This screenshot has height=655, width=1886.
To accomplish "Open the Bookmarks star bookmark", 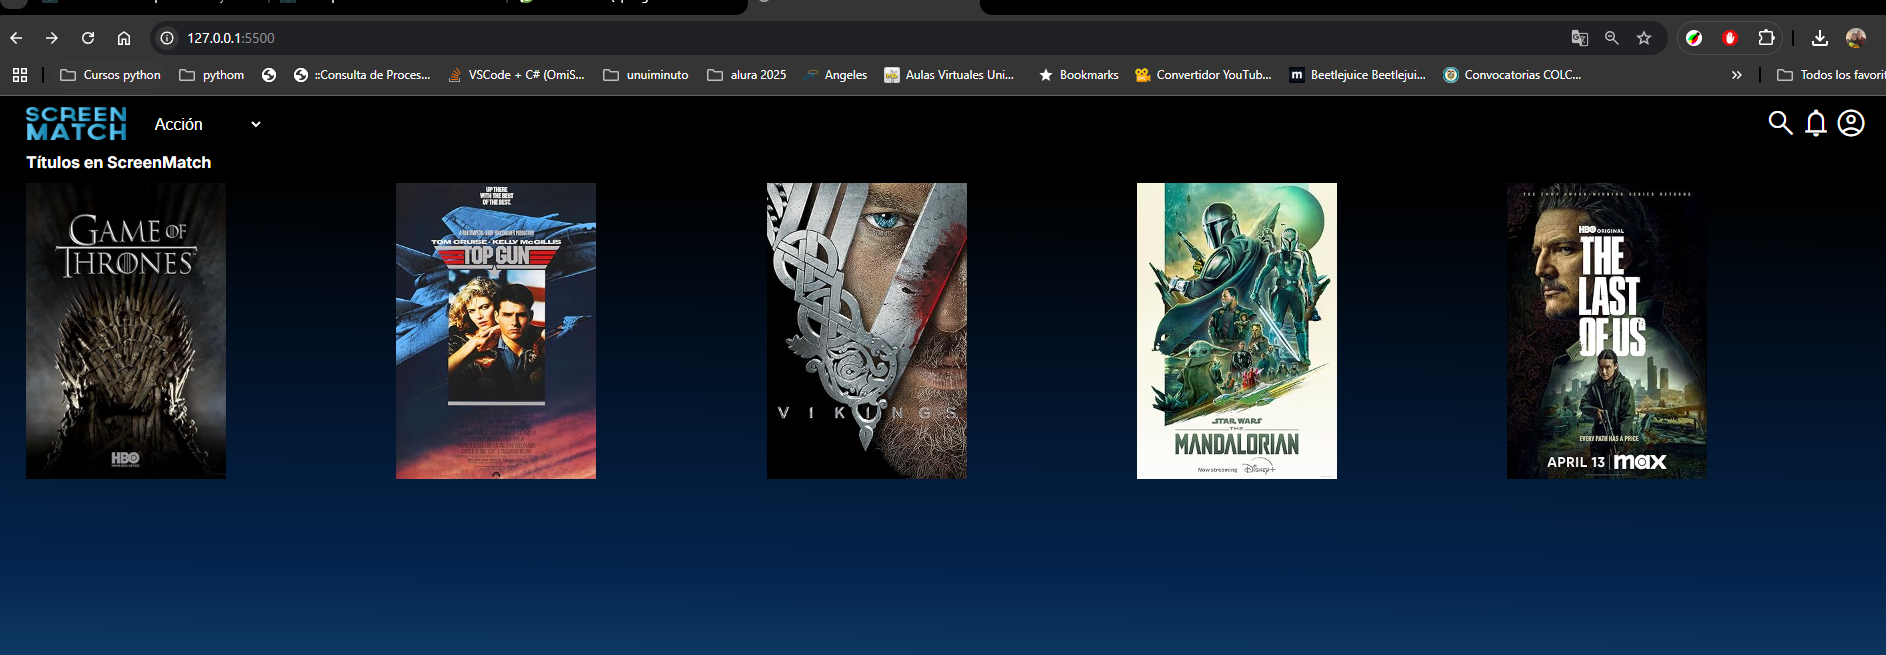I will tap(1079, 75).
